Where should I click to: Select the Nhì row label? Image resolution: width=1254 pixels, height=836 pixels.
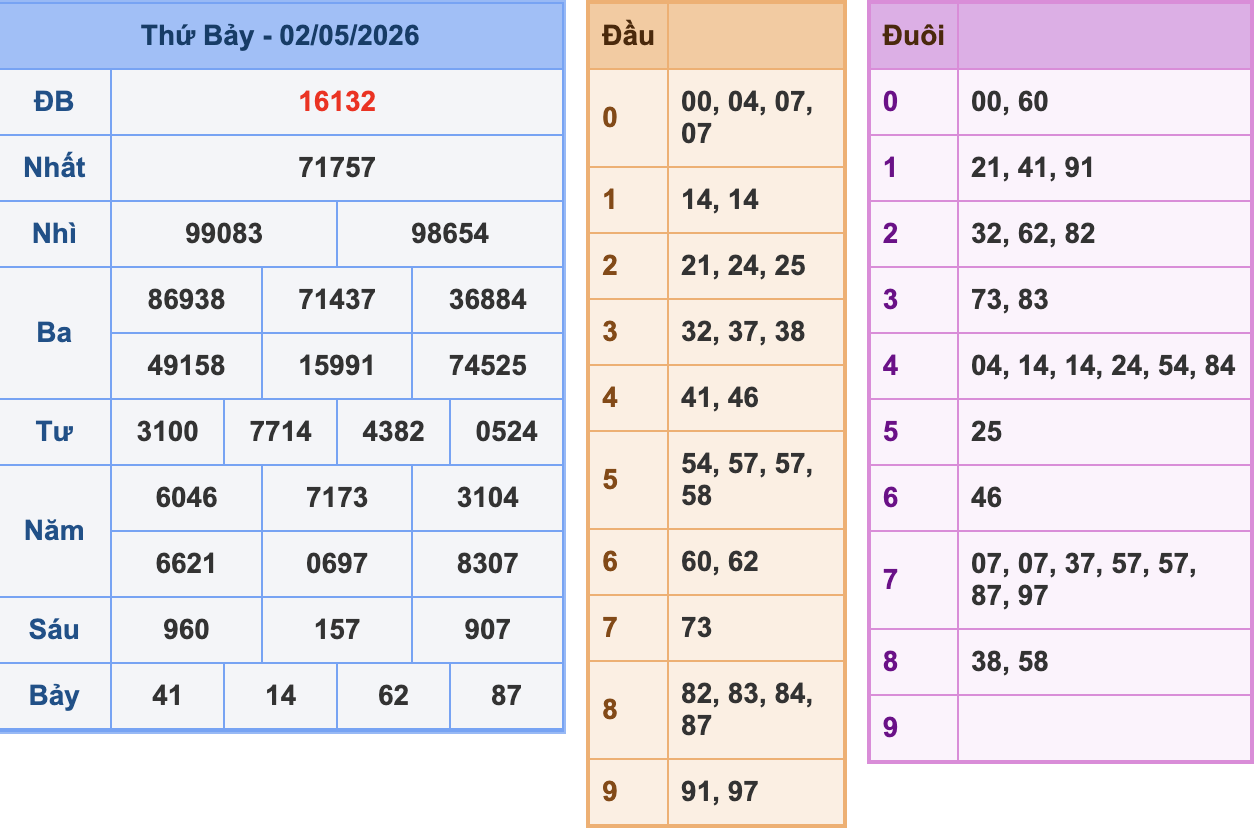[55, 234]
